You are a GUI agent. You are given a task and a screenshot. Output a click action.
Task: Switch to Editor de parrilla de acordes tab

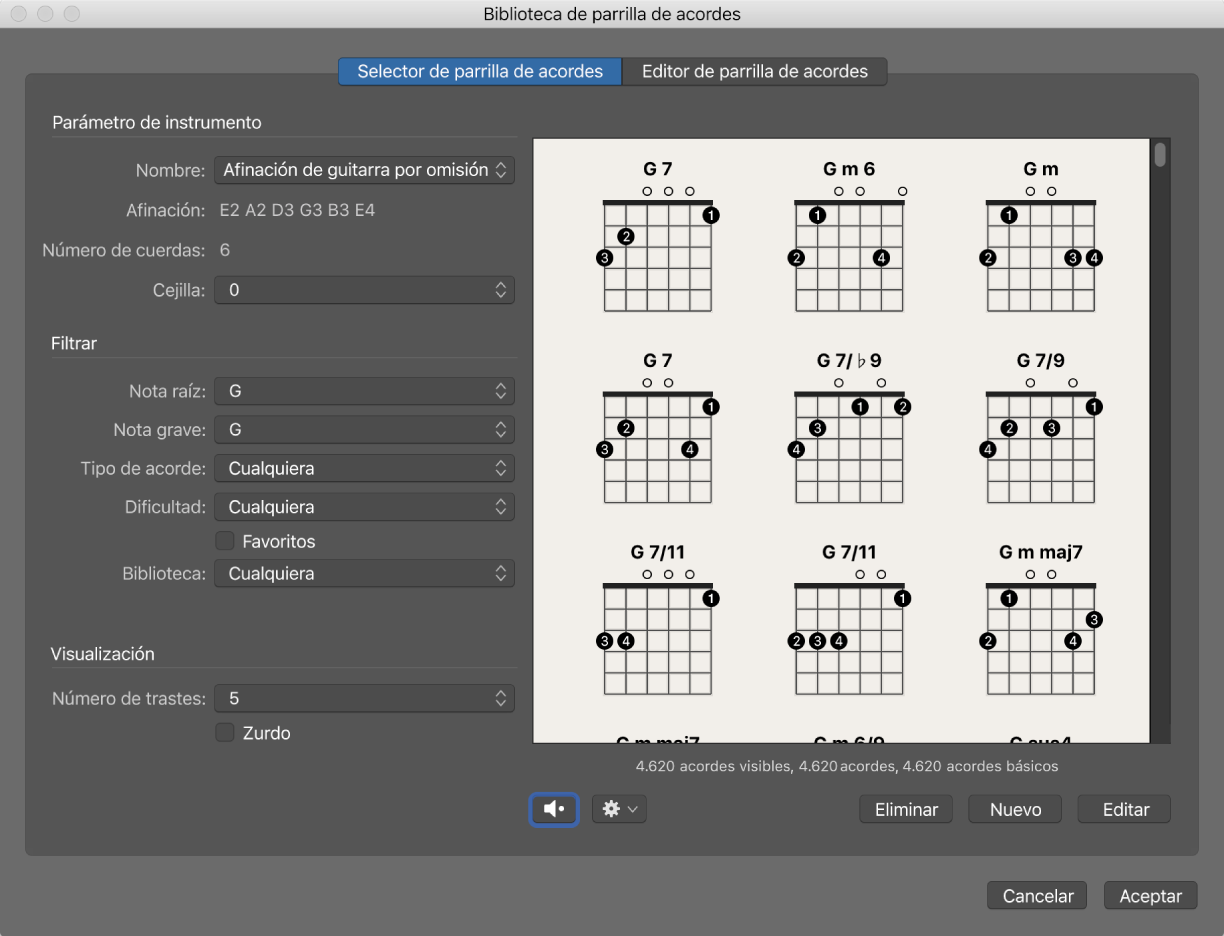(x=755, y=71)
